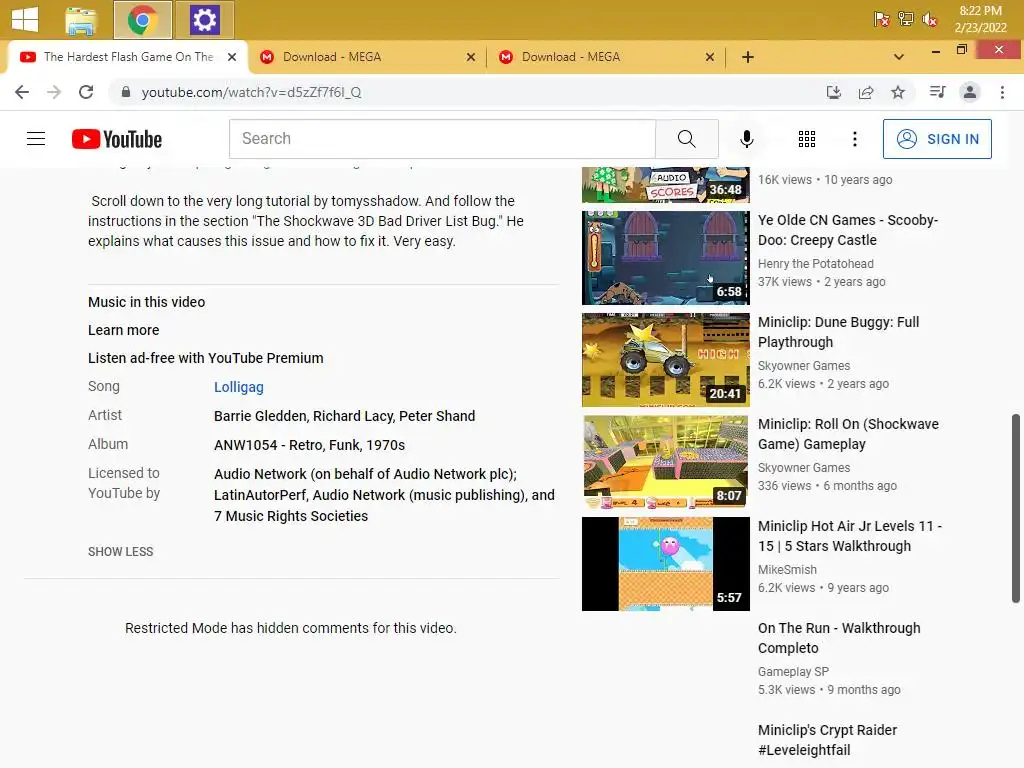This screenshot has height=768, width=1024.
Task: Close The Hardest Flash Game tab
Action: coord(232,57)
